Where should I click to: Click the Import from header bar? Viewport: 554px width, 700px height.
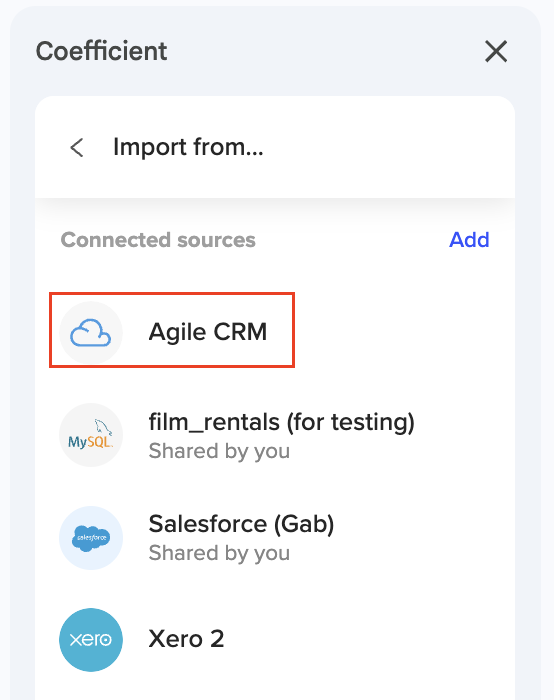pyautogui.click(x=275, y=147)
